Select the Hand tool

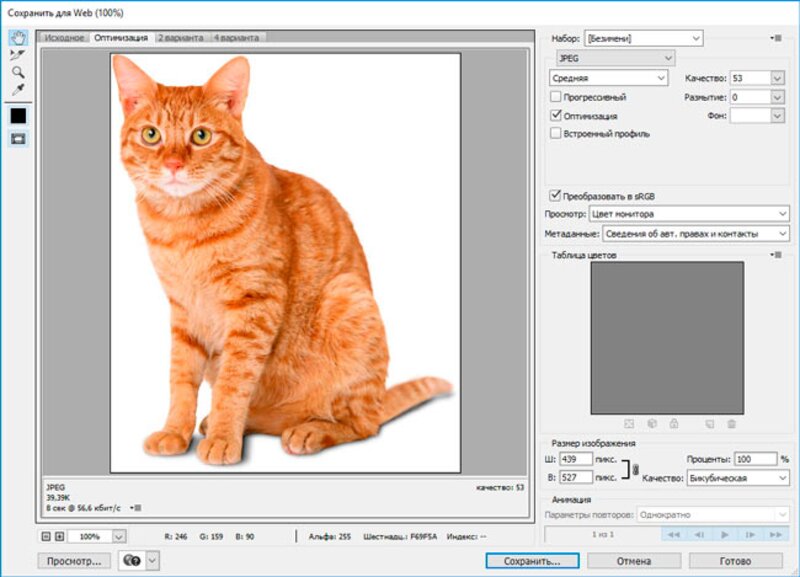pos(18,36)
